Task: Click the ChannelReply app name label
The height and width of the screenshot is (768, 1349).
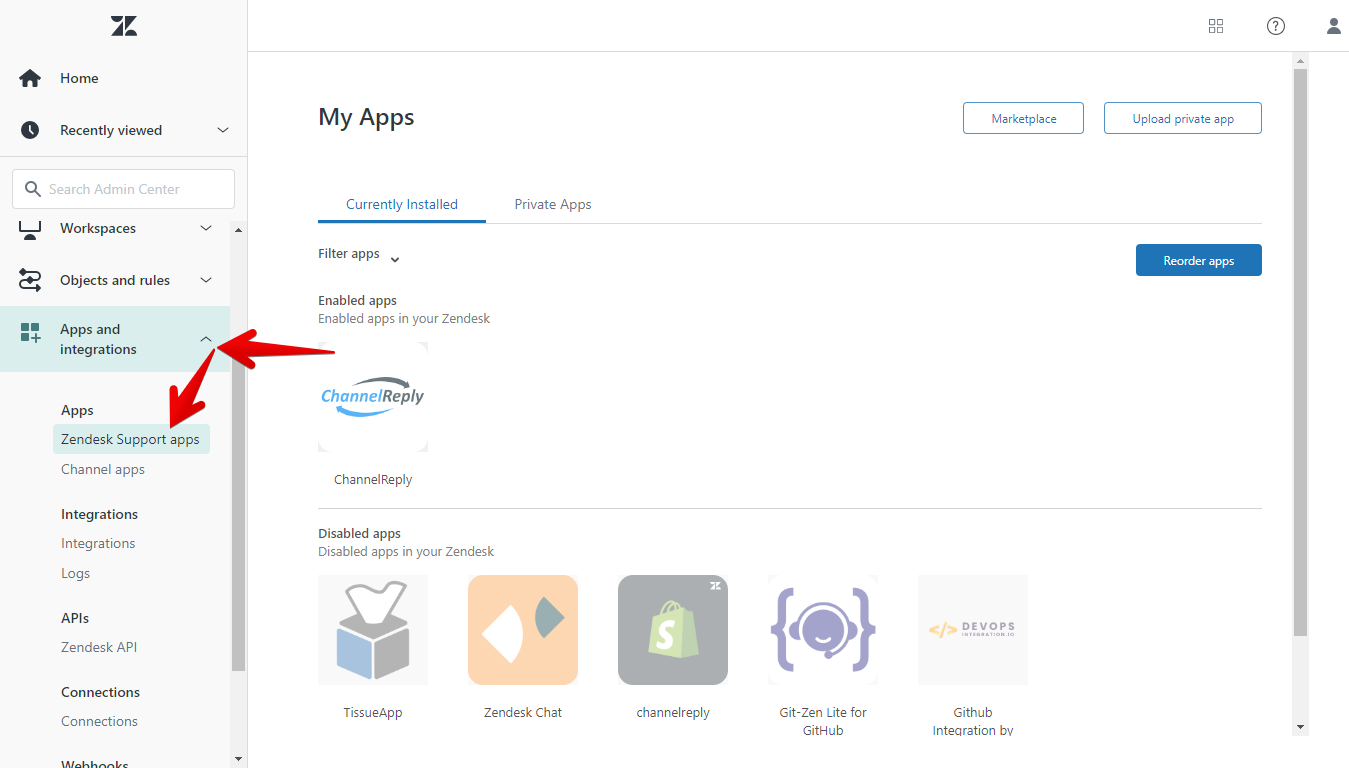Action: (373, 479)
